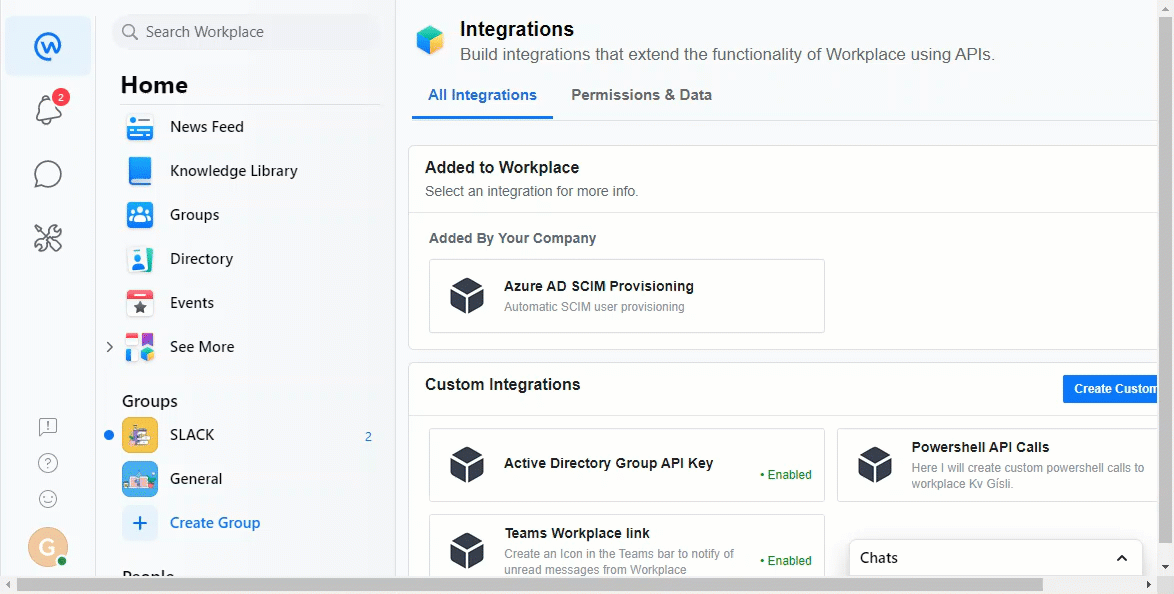The width and height of the screenshot is (1174, 594).
Task: Open the Azure AD SCIM Provisioning integration
Action: [626, 296]
